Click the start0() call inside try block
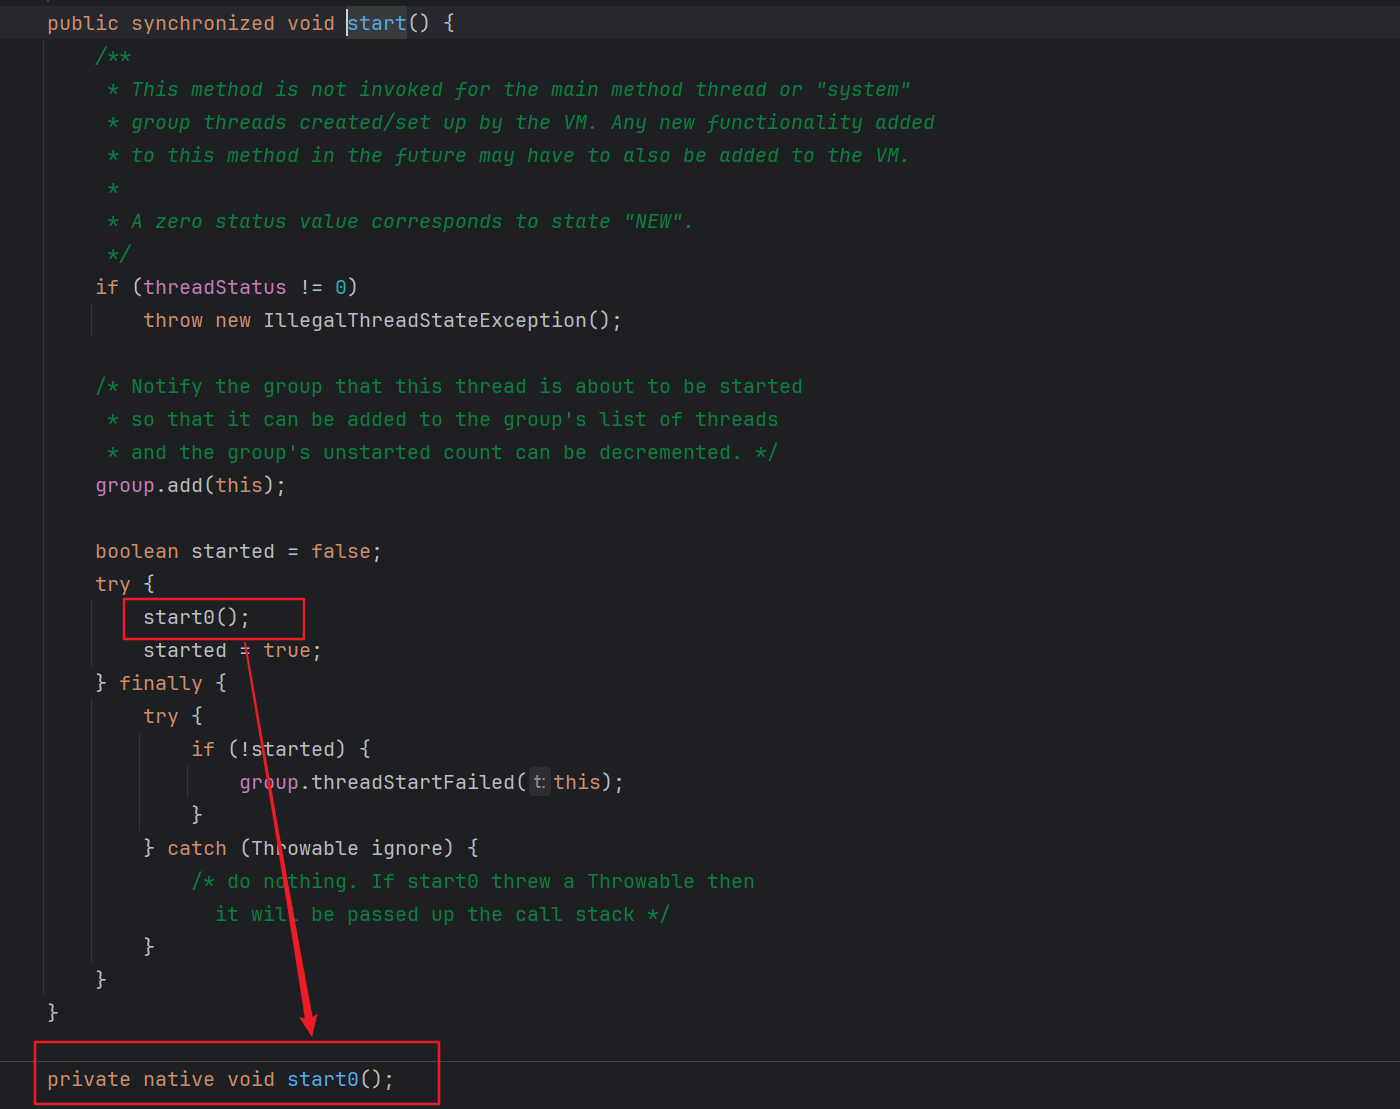 (195, 617)
